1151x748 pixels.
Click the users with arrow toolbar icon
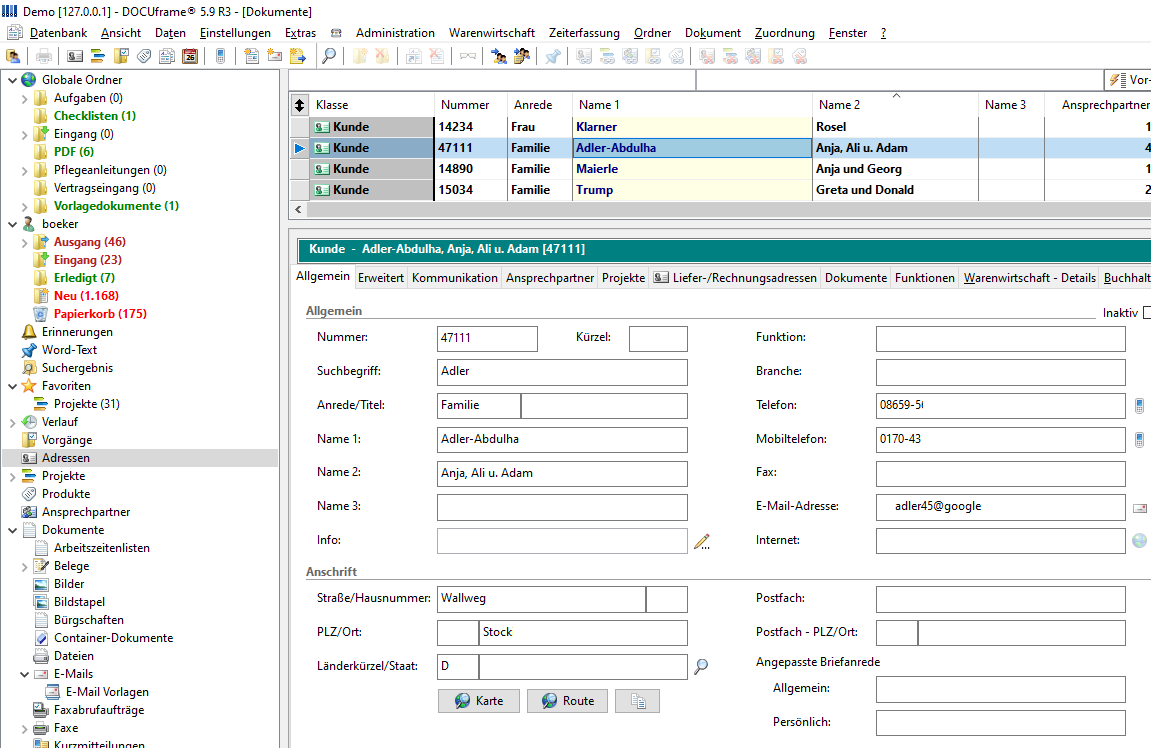(x=499, y=56)
